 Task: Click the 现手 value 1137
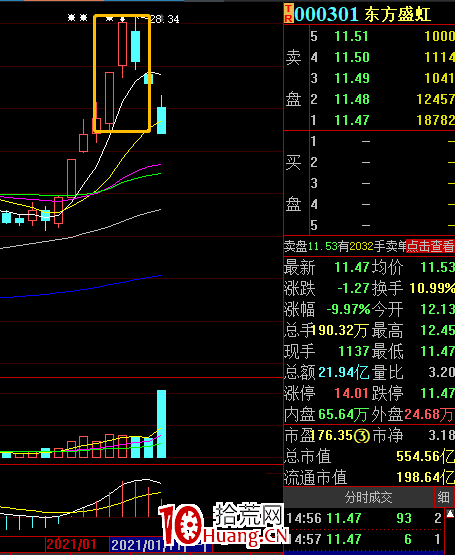pos(354,351)
